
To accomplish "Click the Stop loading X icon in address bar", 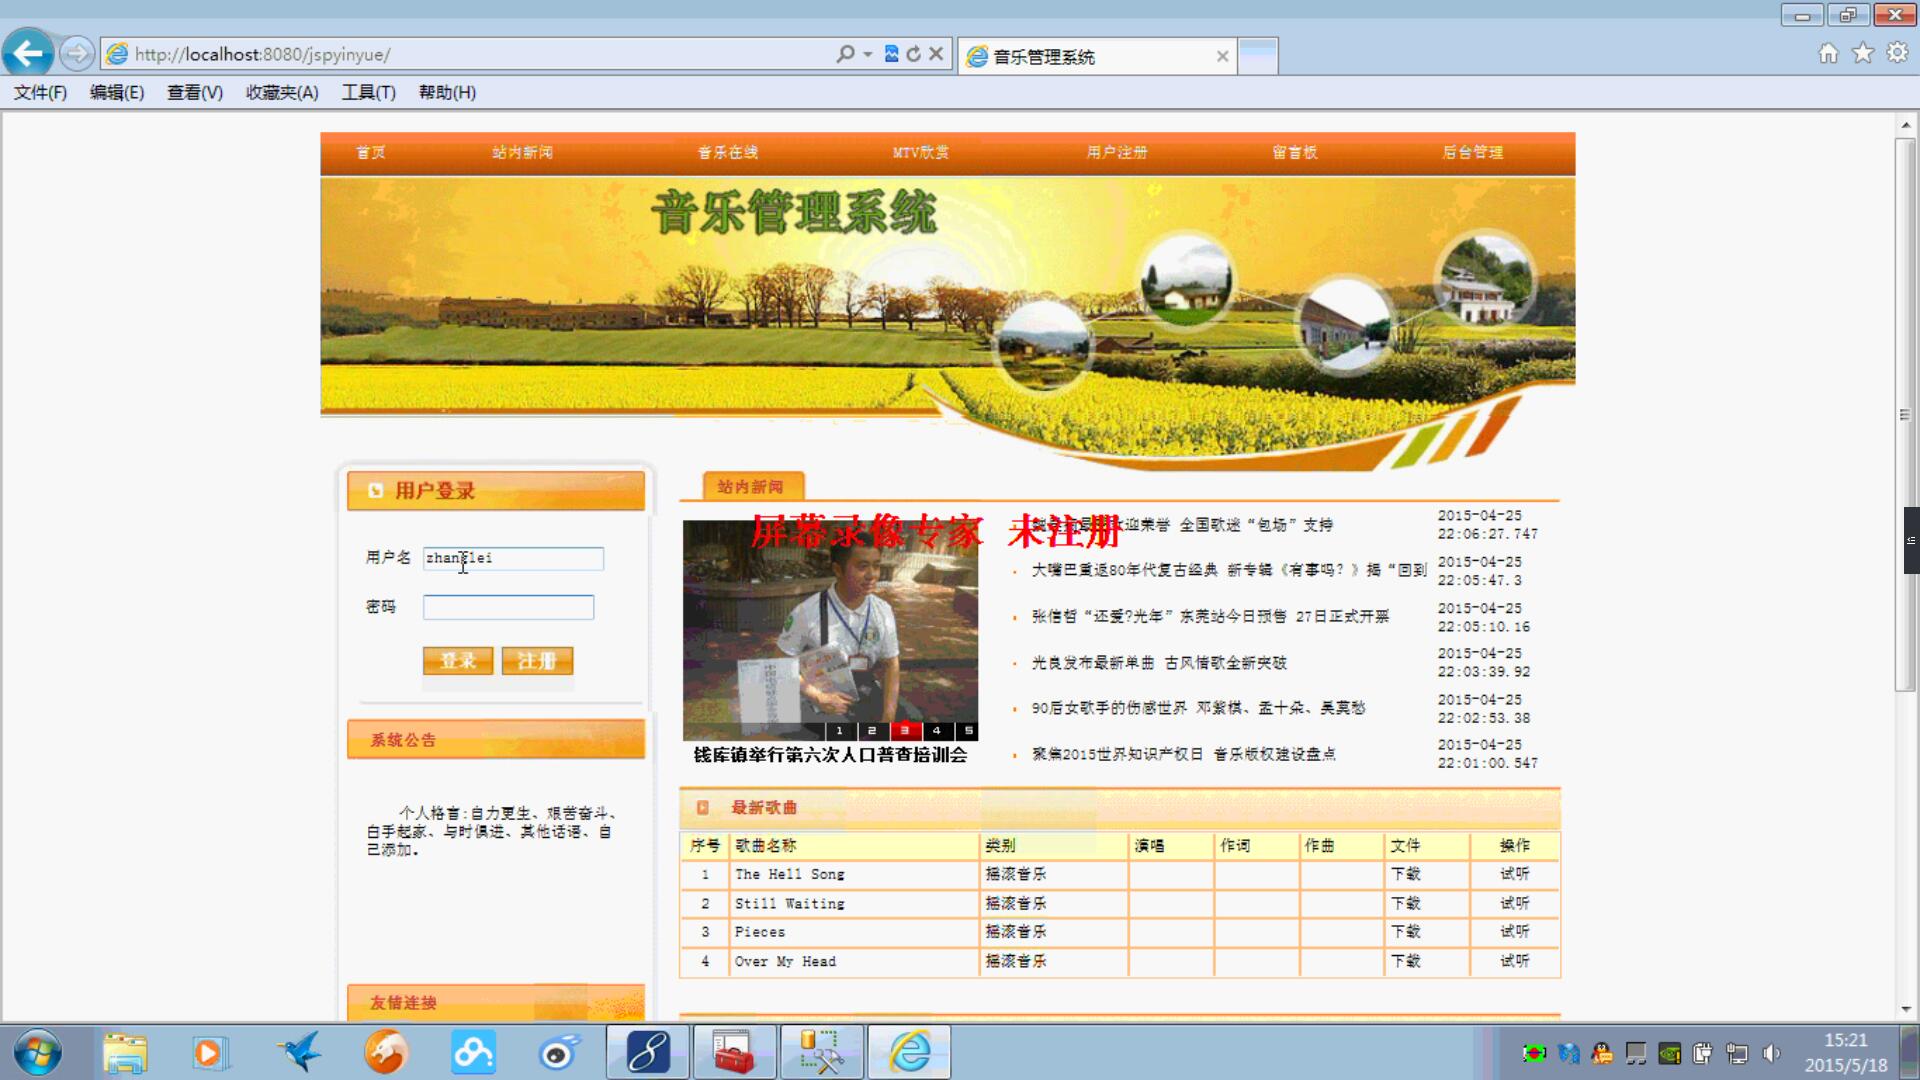I will pos(936,54).
